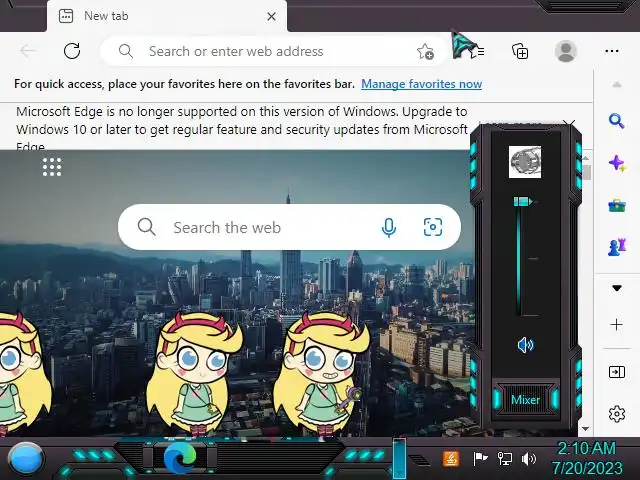Image resolution: width=640 pixels, height=480 pixels.
Task: Open the clock showing 2:10 AM
Action: [587, 458]
